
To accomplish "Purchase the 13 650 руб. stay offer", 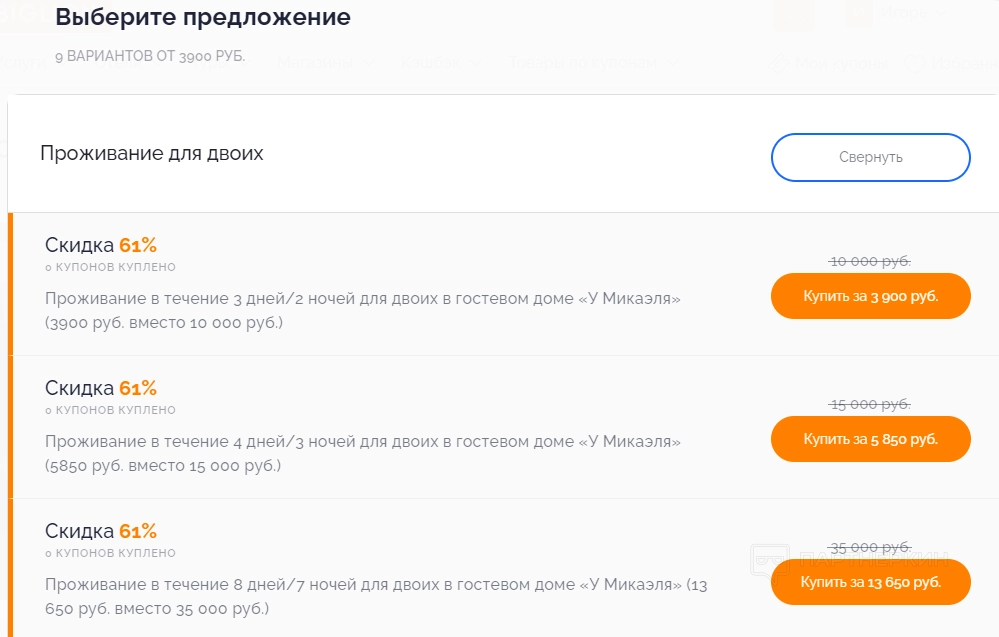I will tap(870, 582).
